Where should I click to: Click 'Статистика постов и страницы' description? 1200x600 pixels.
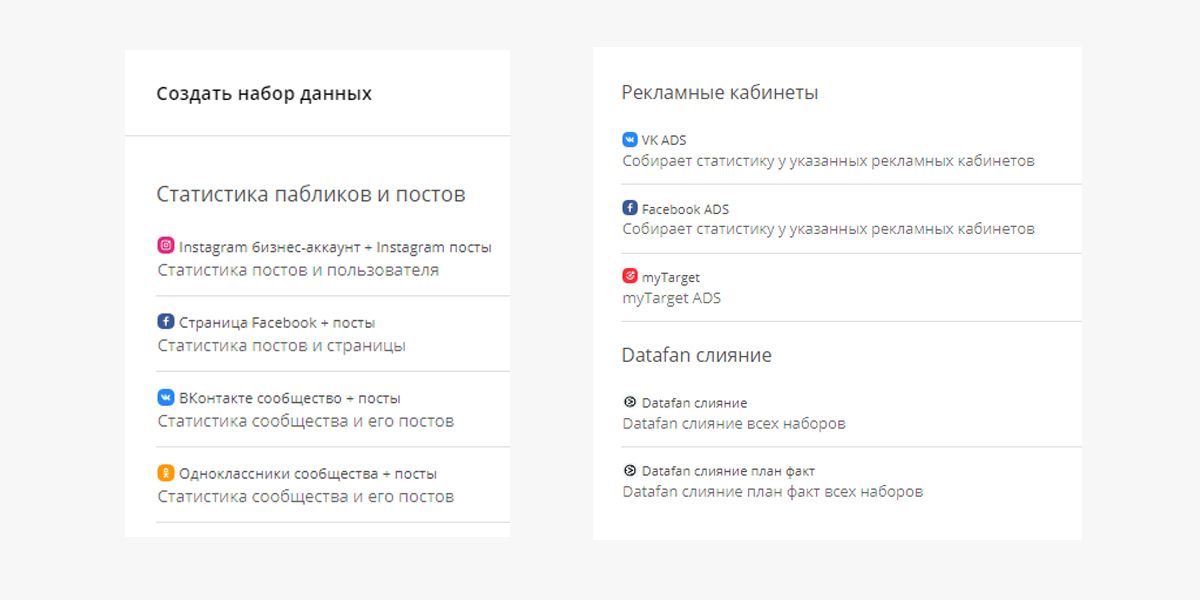[282, 346]
